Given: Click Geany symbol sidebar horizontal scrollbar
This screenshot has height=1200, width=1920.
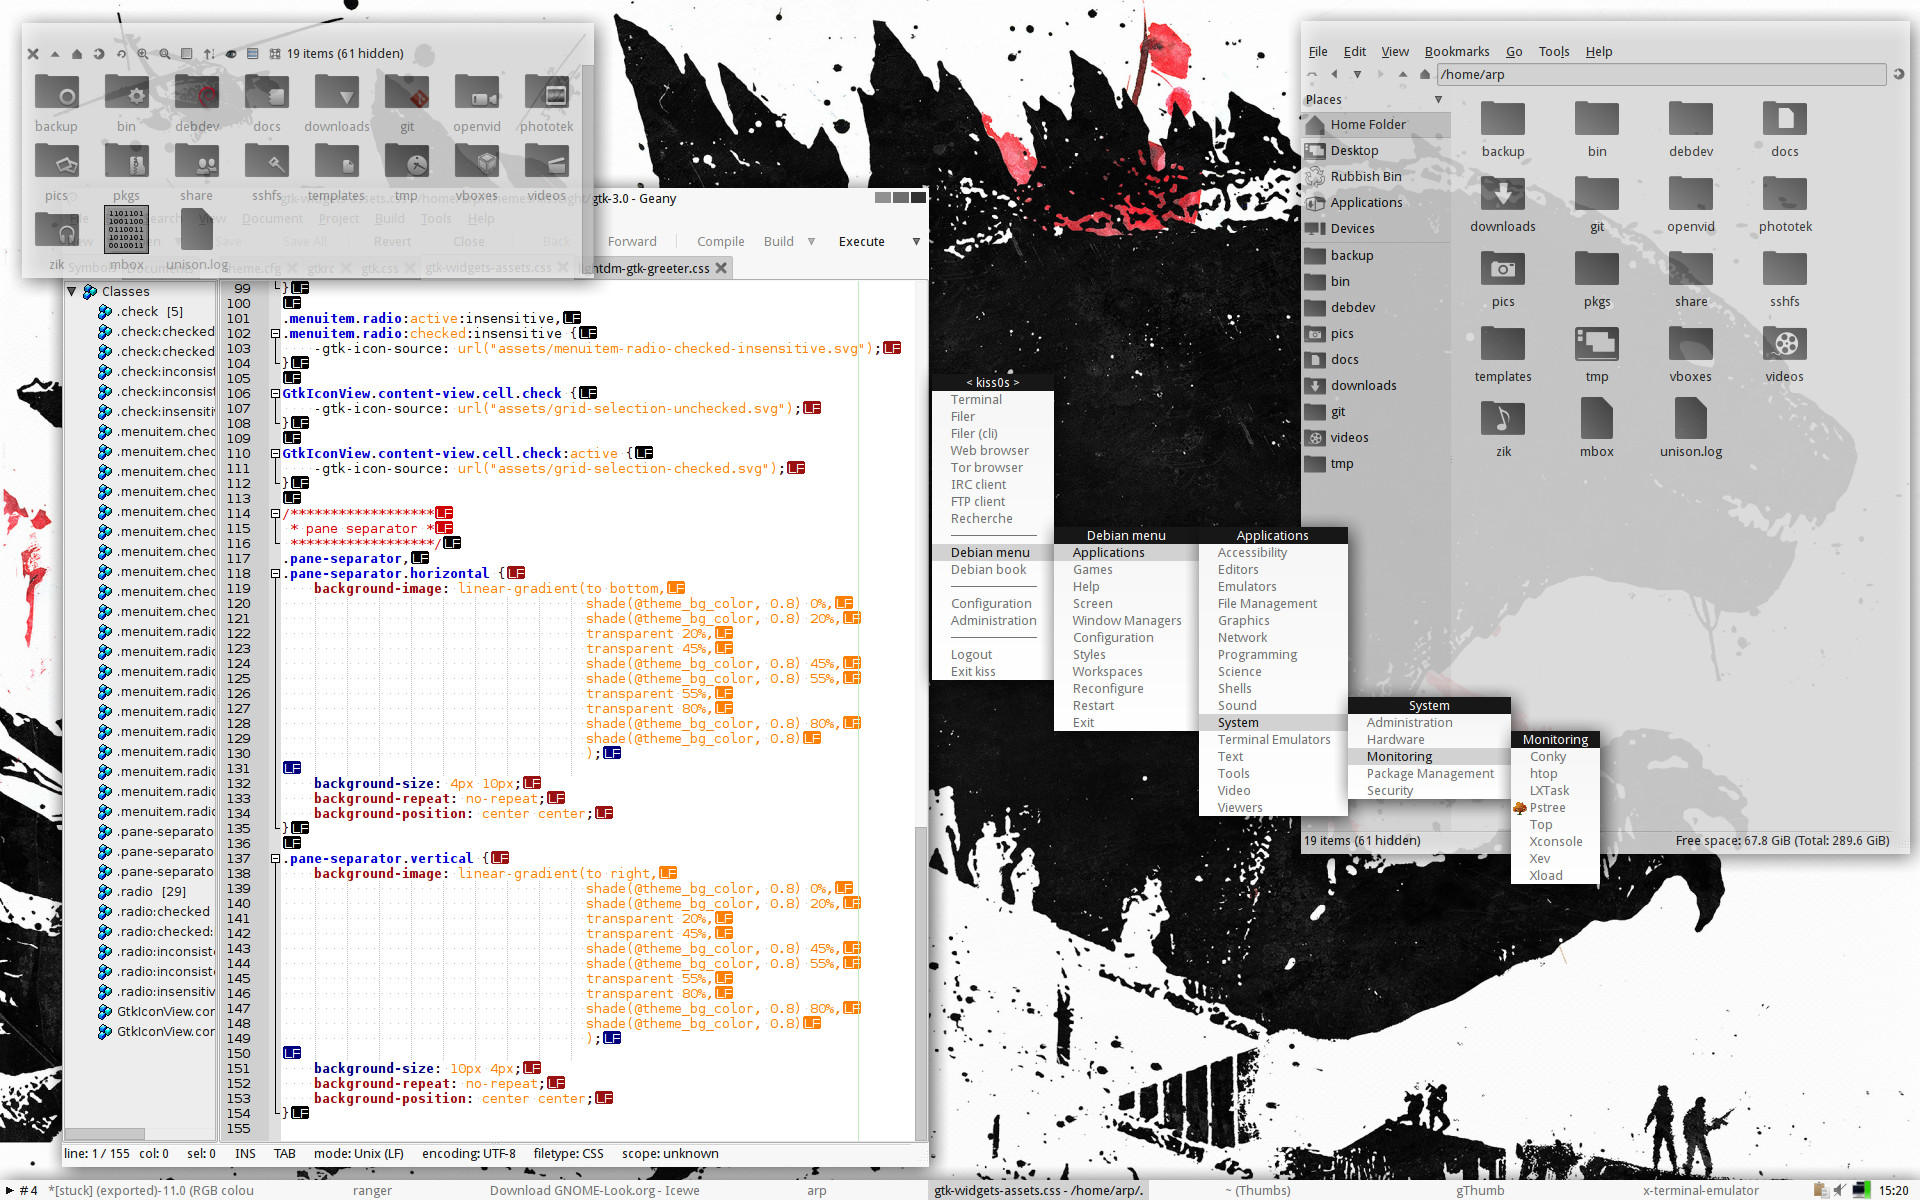Looking at the screenshot, I should (x=105, y=1134).
